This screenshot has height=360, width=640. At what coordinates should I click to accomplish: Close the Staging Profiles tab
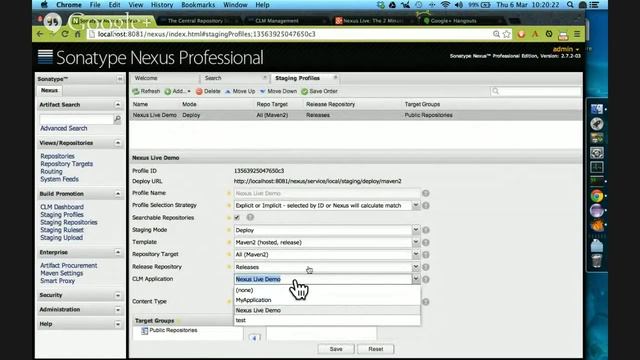coord(335,77)
